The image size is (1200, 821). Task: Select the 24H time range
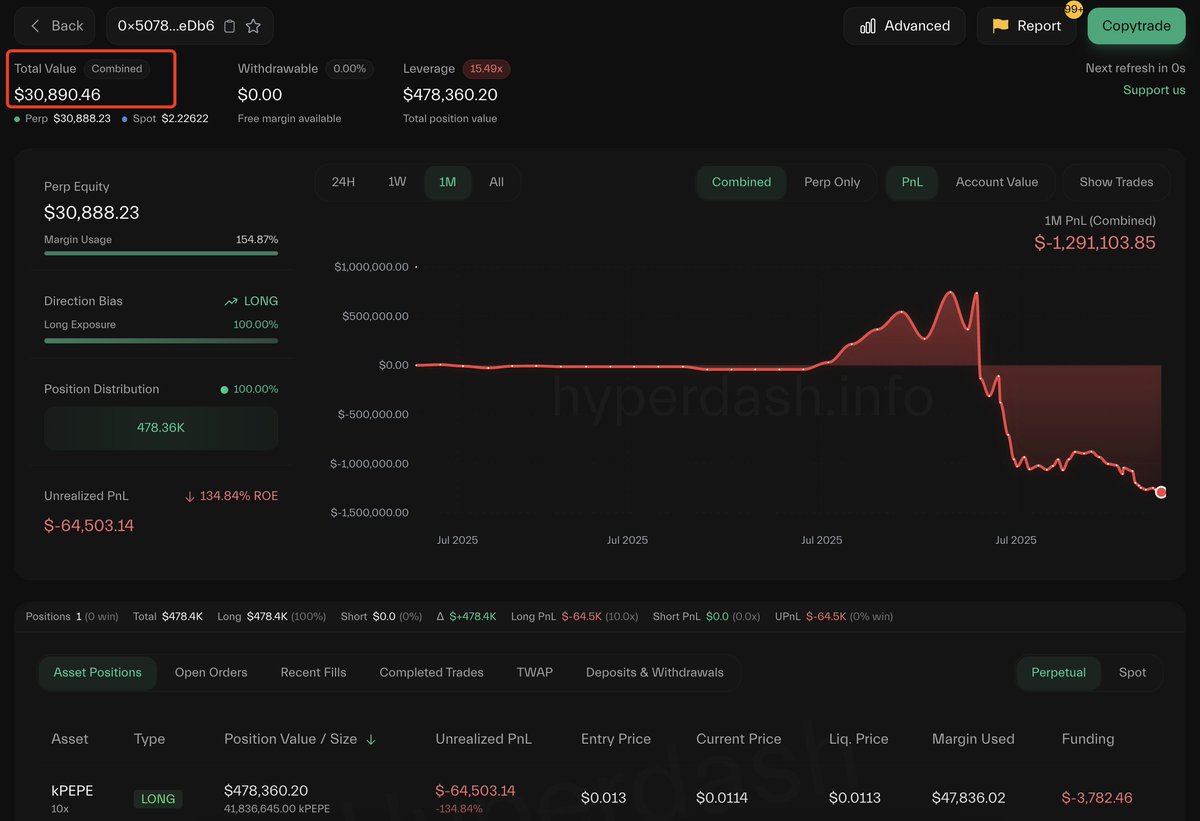pos(343,182)
